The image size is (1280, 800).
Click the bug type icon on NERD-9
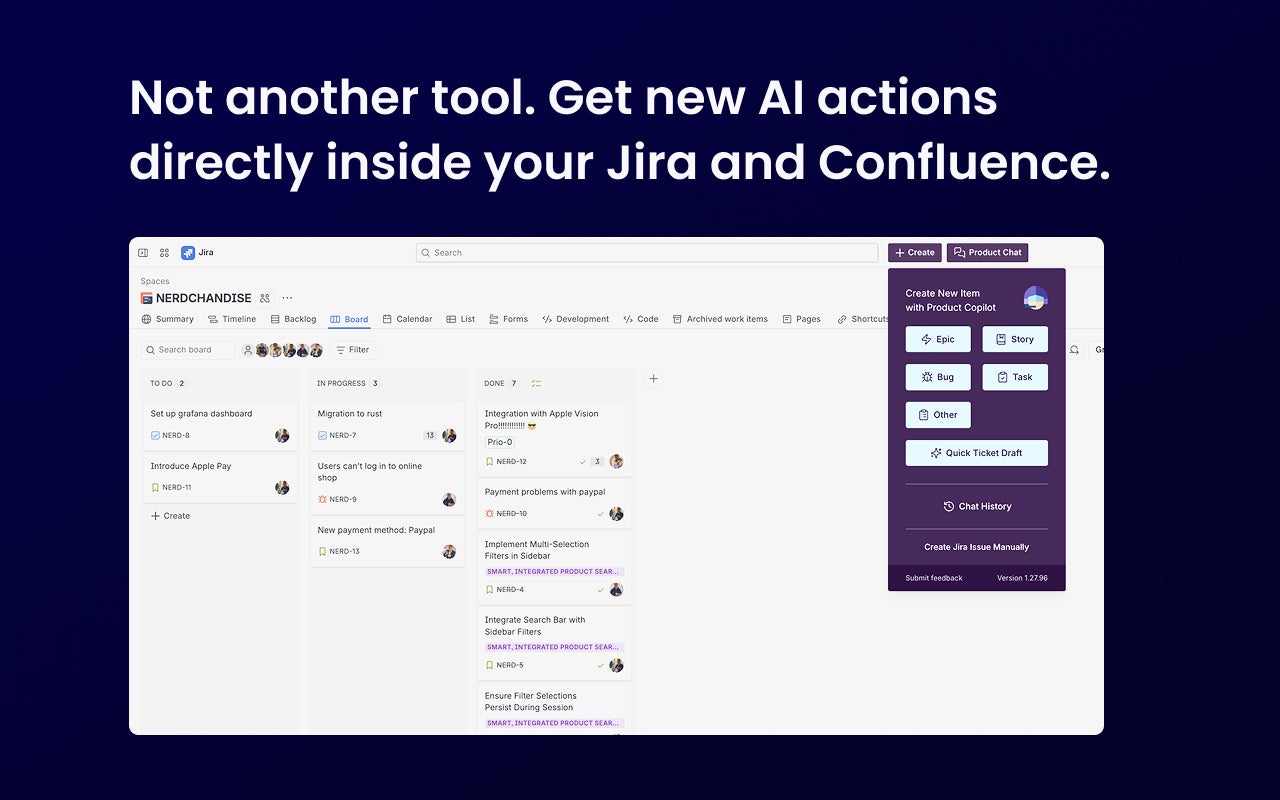coord(322,499)
